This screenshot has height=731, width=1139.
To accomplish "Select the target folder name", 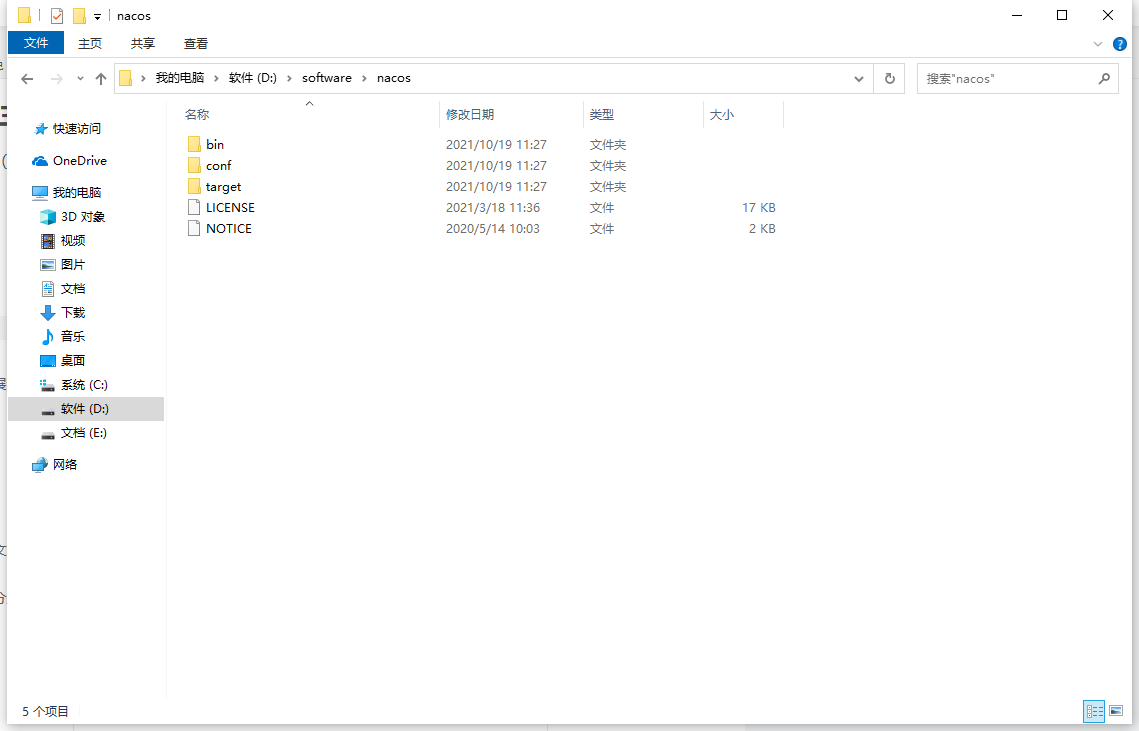I will [223, 187].
